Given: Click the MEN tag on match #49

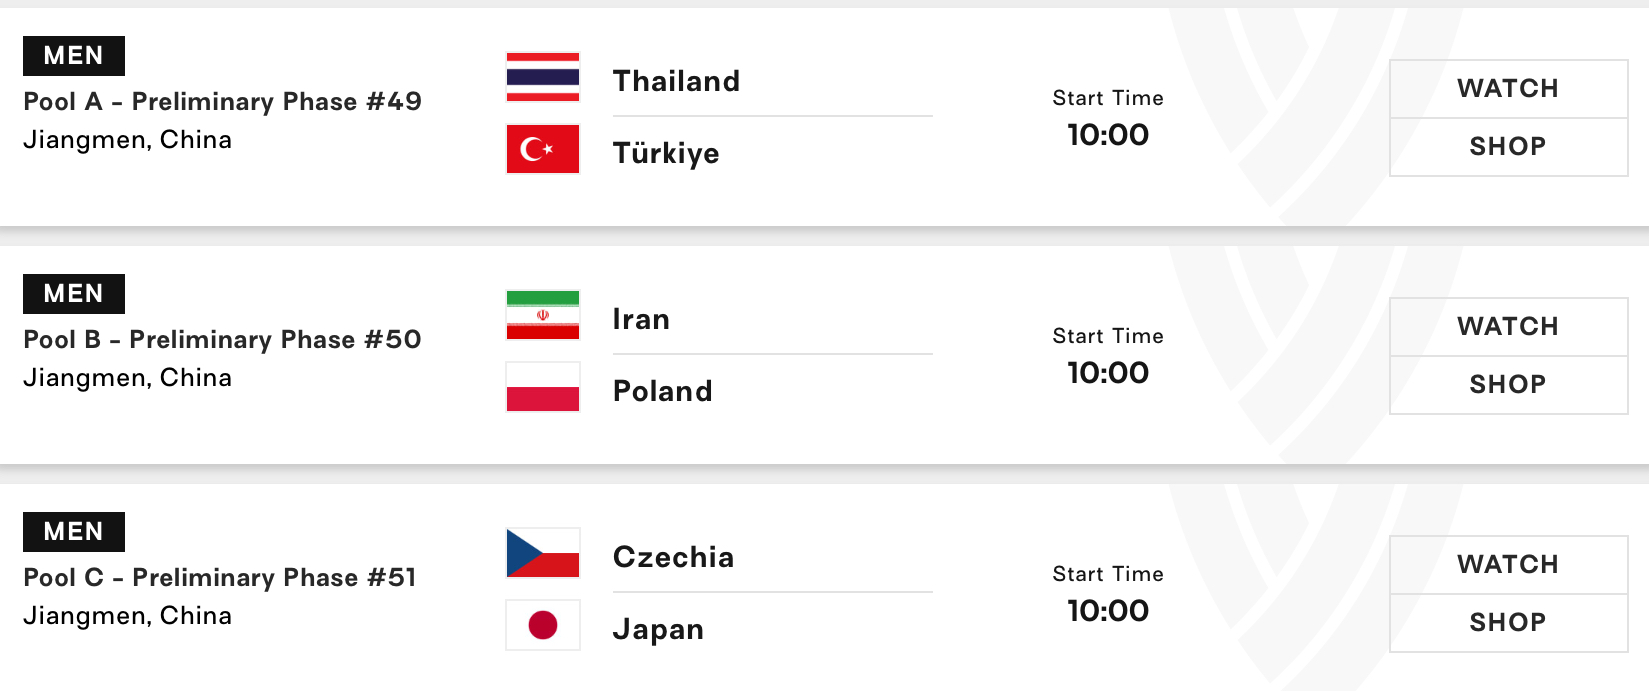Looking at the screenshot, I should click(x=74, y=56).
